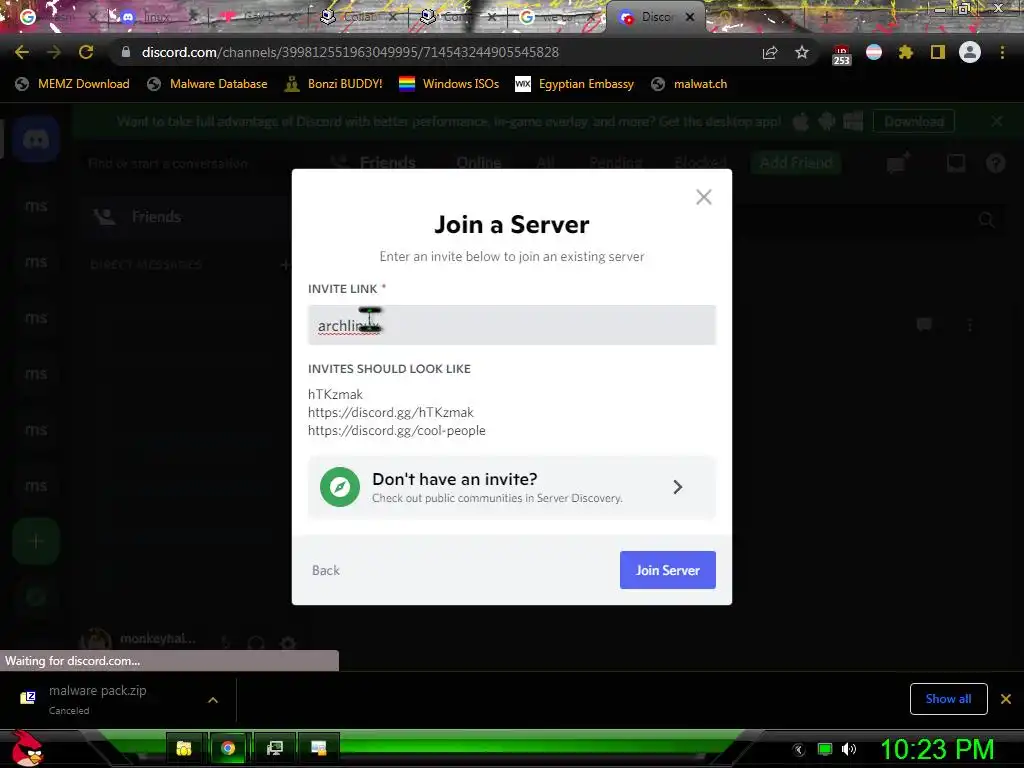Switch to the second Google tab

(555, 17)
